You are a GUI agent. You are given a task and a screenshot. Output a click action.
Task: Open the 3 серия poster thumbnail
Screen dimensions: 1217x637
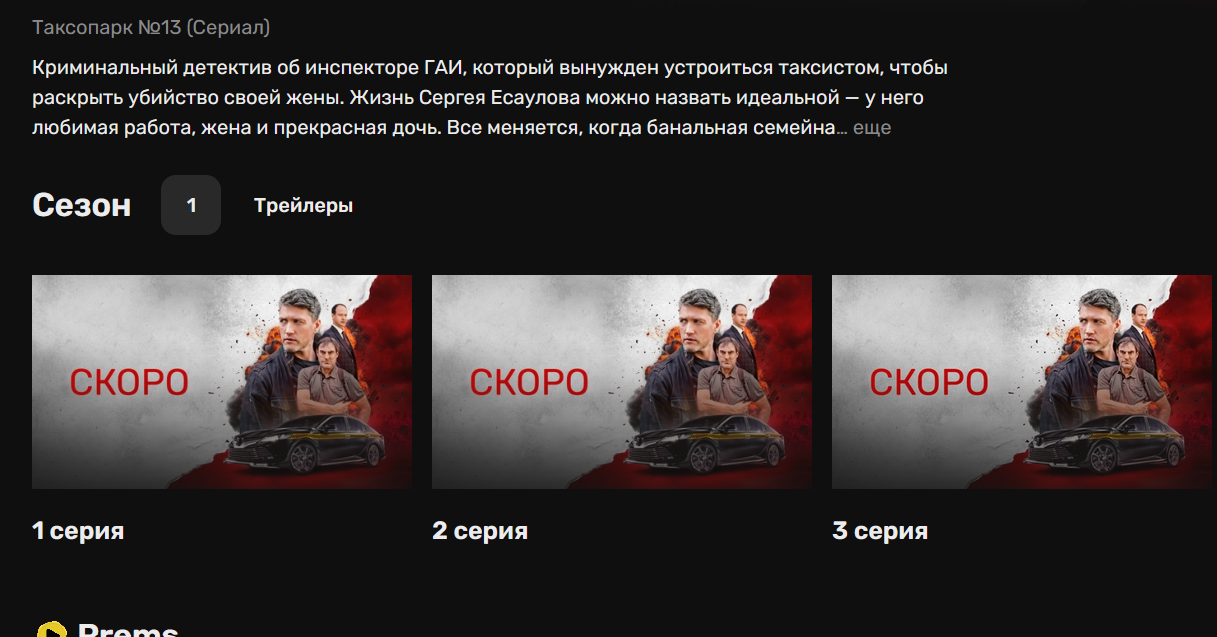1022,382
